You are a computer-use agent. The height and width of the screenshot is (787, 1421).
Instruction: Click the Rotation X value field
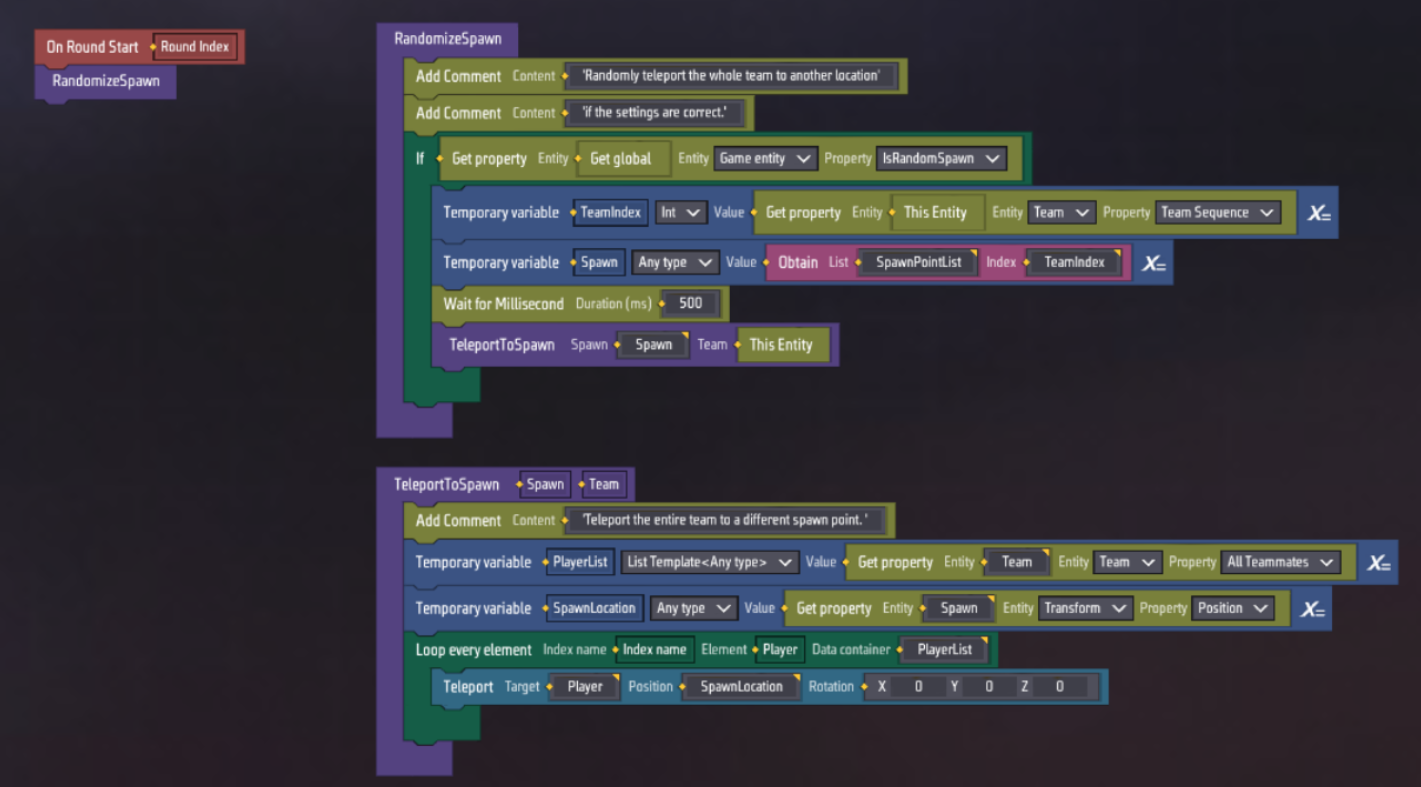coord(917,687)
